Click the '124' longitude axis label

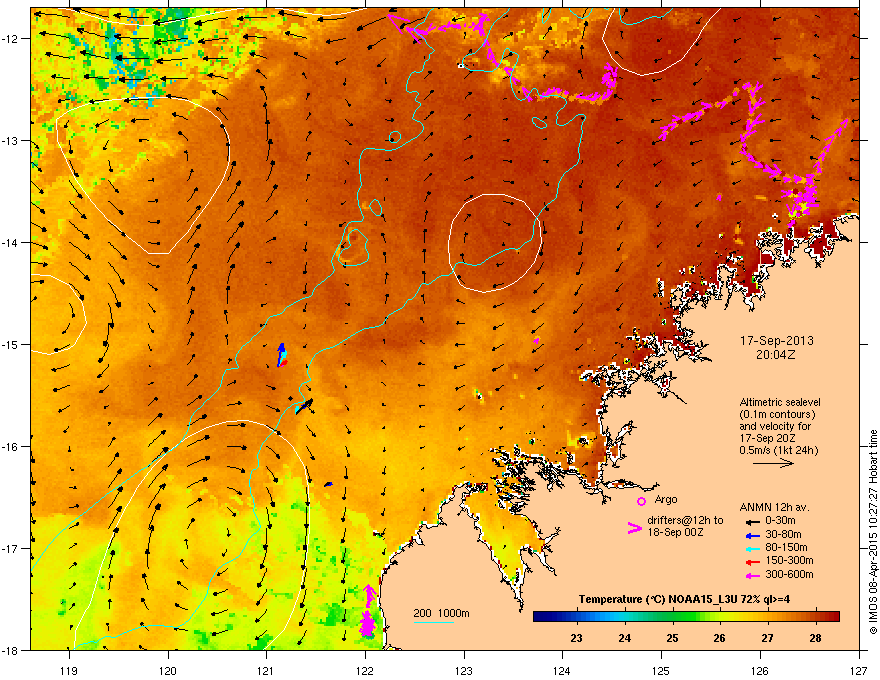[562, 670]
